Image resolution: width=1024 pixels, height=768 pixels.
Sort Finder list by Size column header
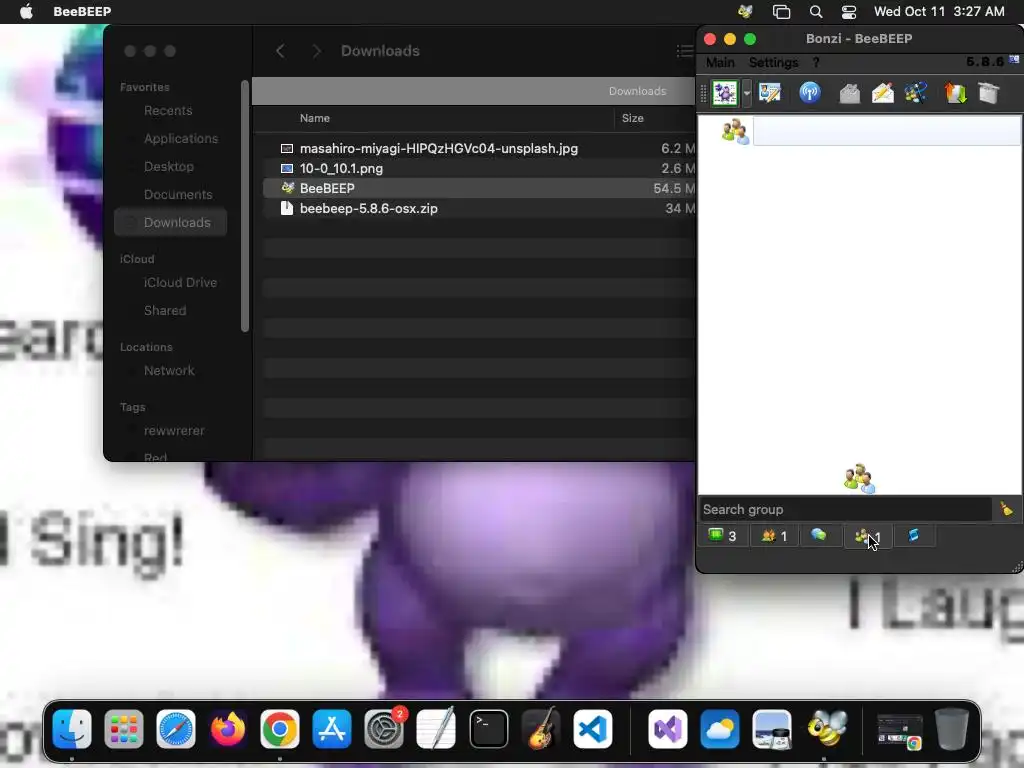632,118
